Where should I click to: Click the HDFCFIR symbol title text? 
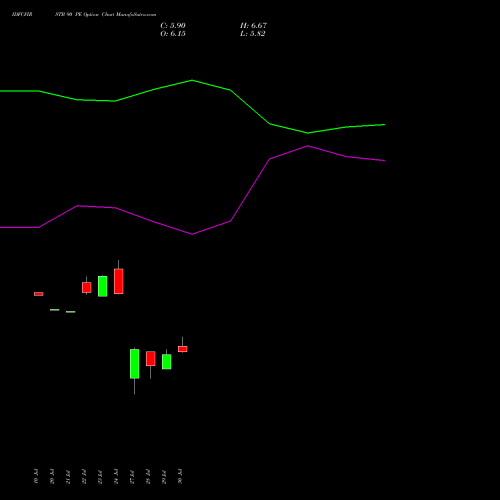click(x=22, y=15)
